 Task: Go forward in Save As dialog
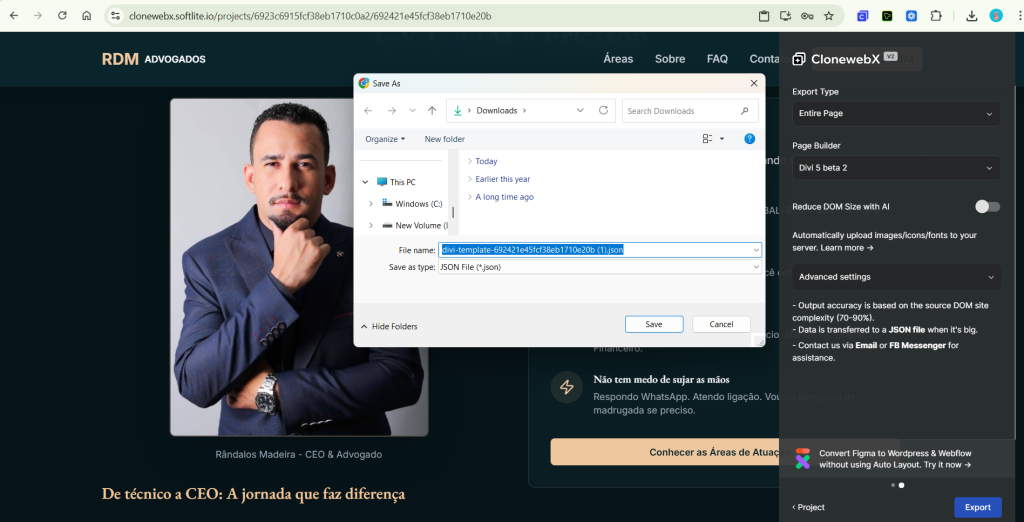[x=391, y=110]
